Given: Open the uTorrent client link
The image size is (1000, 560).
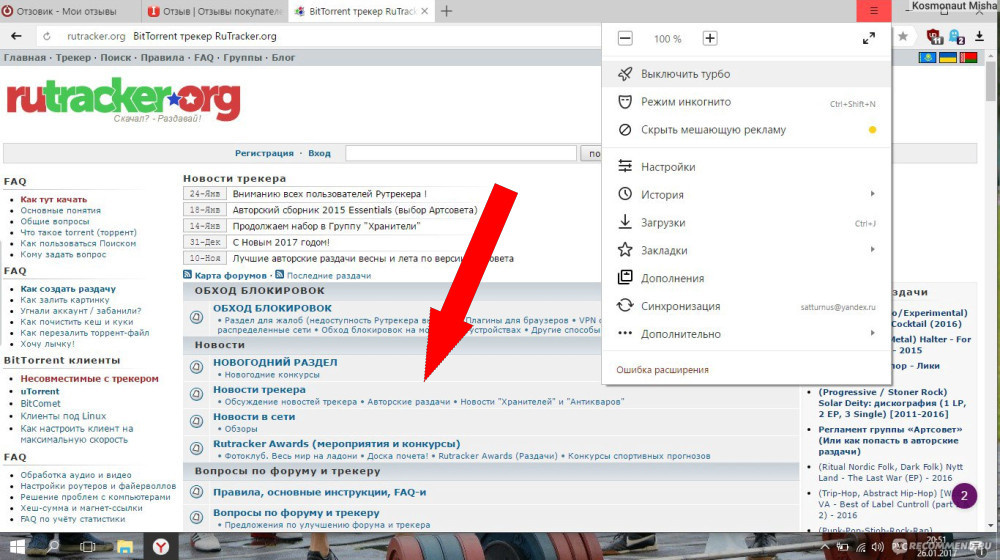Looking at the screenshot, I should pos(40,392).
